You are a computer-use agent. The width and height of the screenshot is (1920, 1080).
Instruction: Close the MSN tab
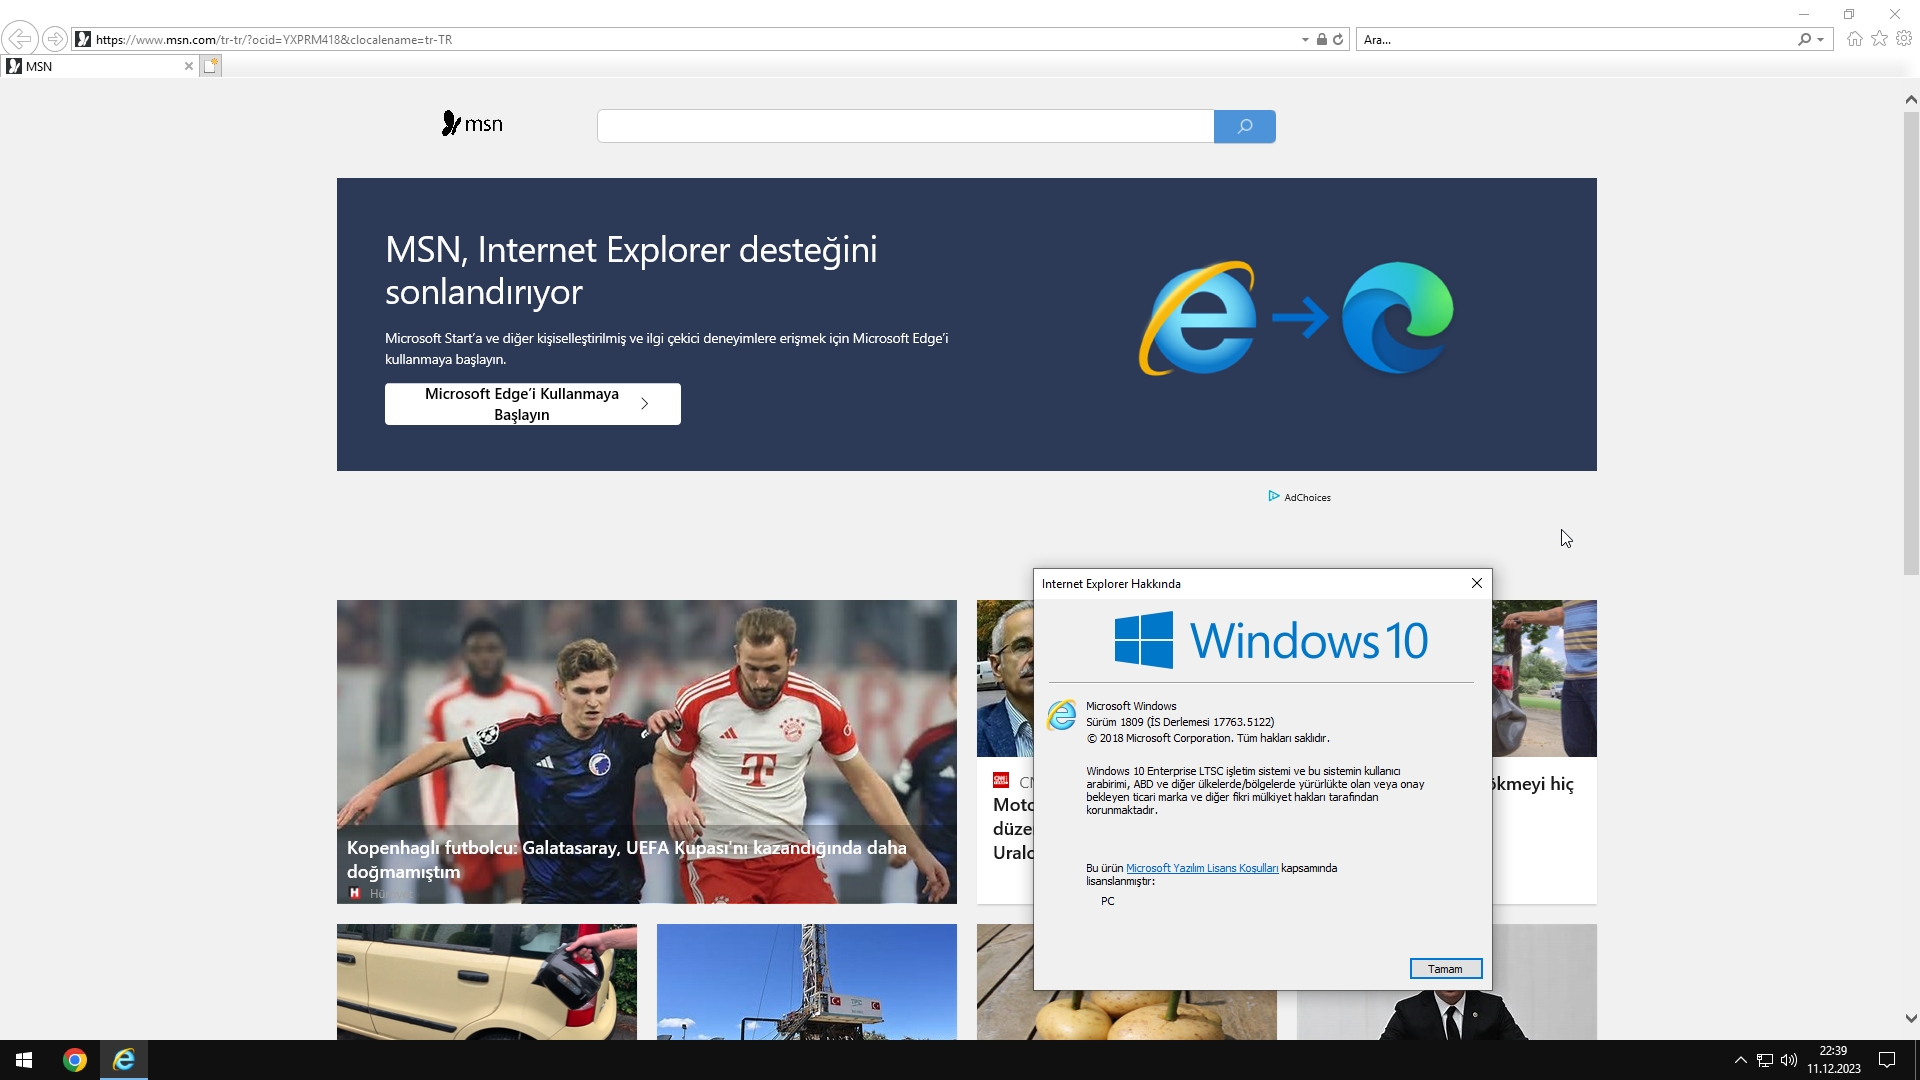188,66
